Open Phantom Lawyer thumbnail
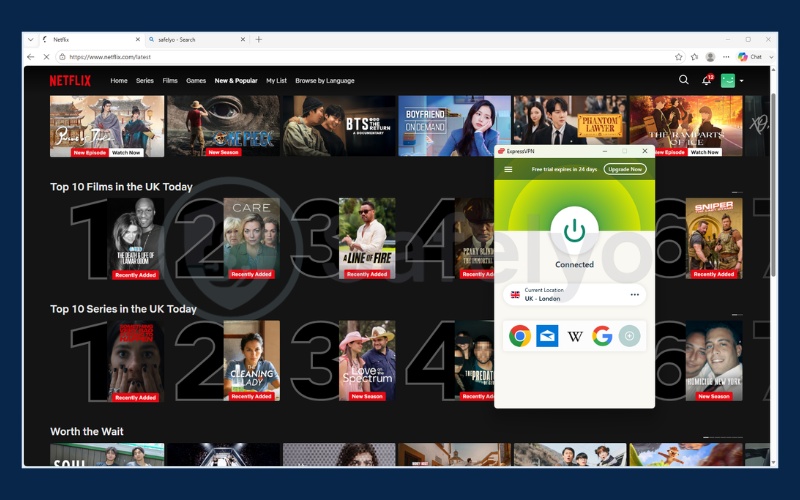This screenshot has width=800, height=500. (x=570, y=120)
